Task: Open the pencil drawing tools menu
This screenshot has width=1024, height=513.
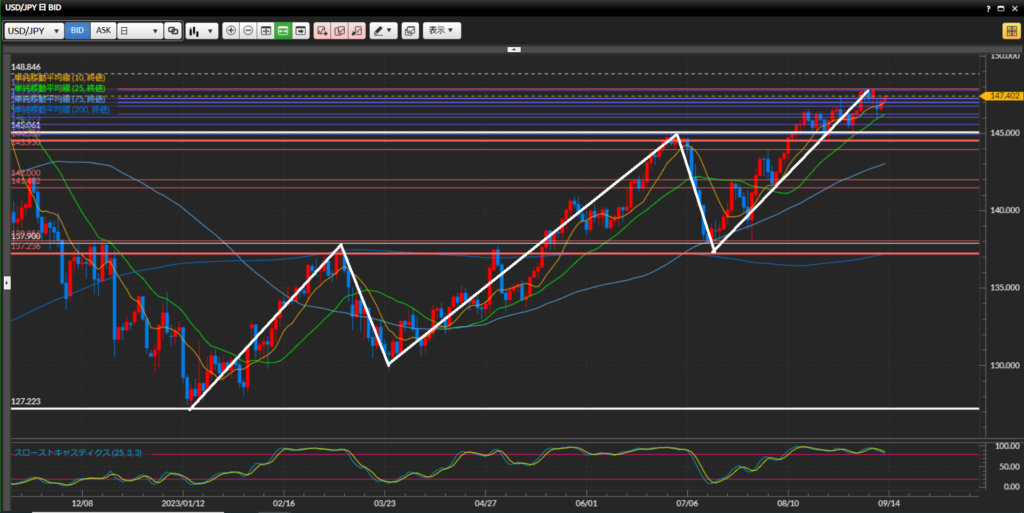Action: [x=383, y=31]
